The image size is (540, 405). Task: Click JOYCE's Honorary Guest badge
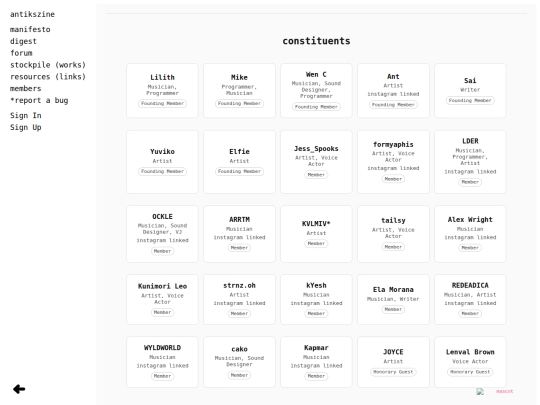pos(393,372)
